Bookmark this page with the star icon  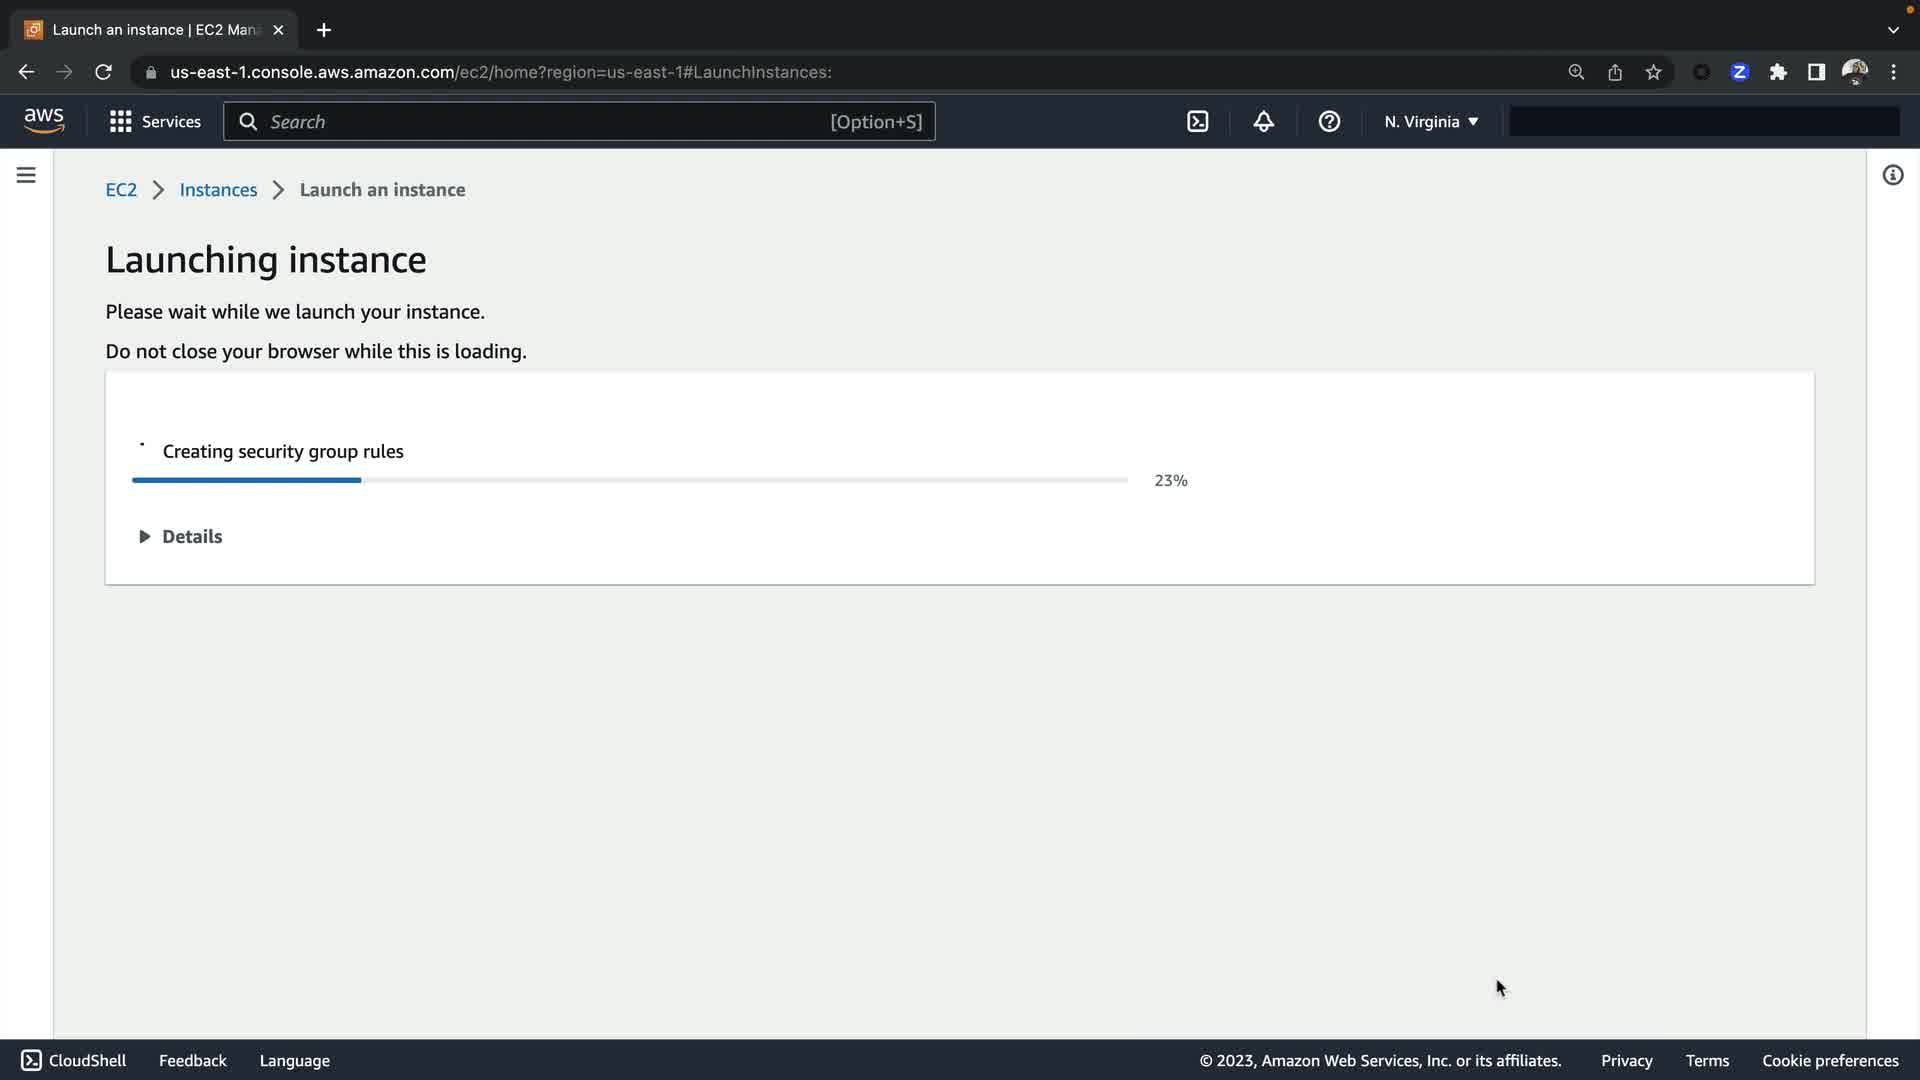tap(1653, 72)
